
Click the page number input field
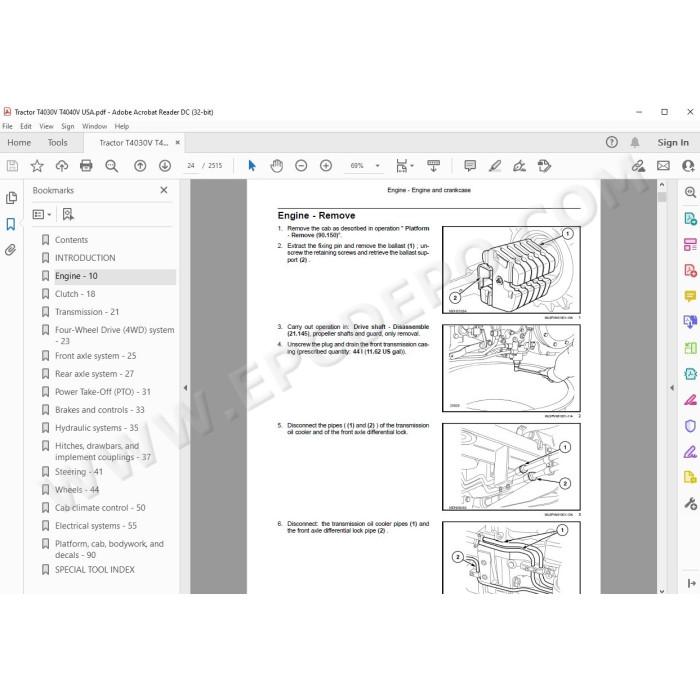pyautogui.click(x=191, y=166)
